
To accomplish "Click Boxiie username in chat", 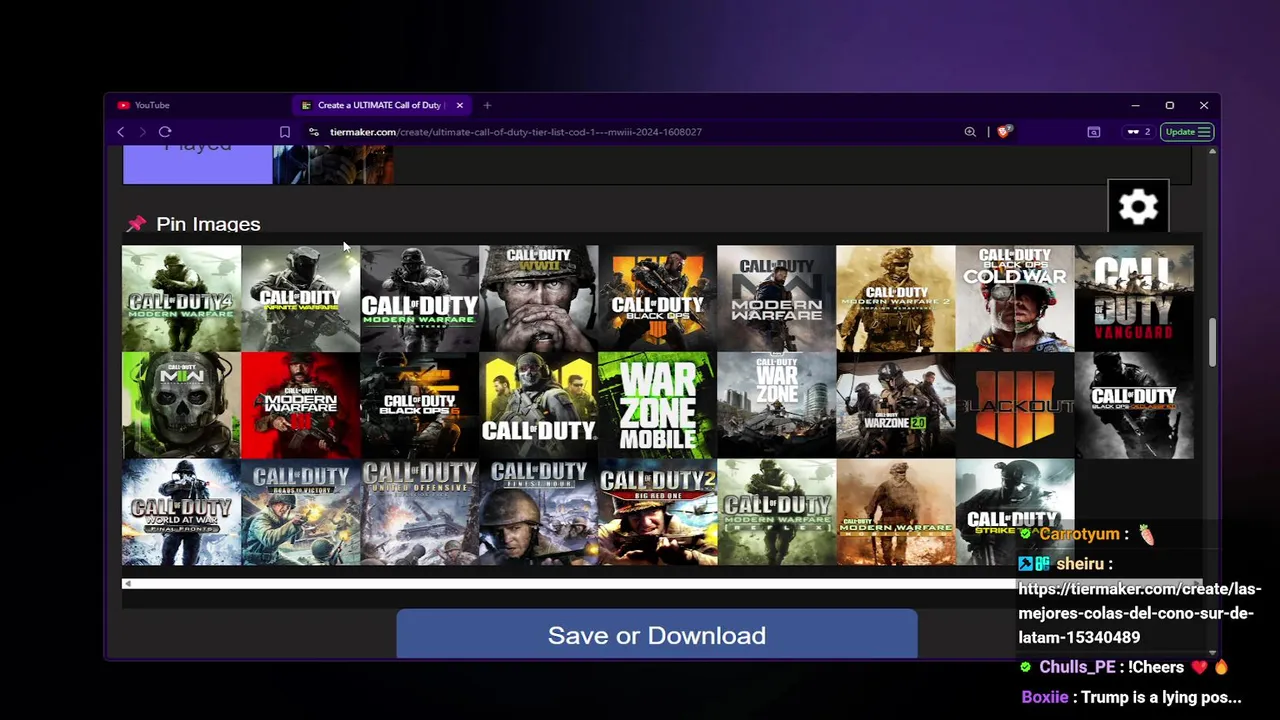I will point(1045,697).
